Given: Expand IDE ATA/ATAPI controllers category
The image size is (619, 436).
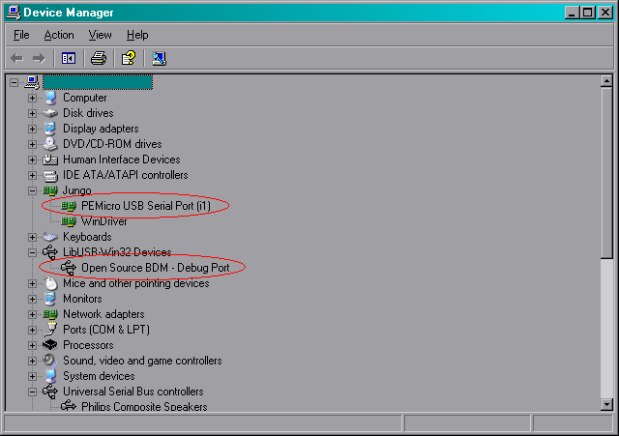Looking at the screenshot, I should click(32, 175).
